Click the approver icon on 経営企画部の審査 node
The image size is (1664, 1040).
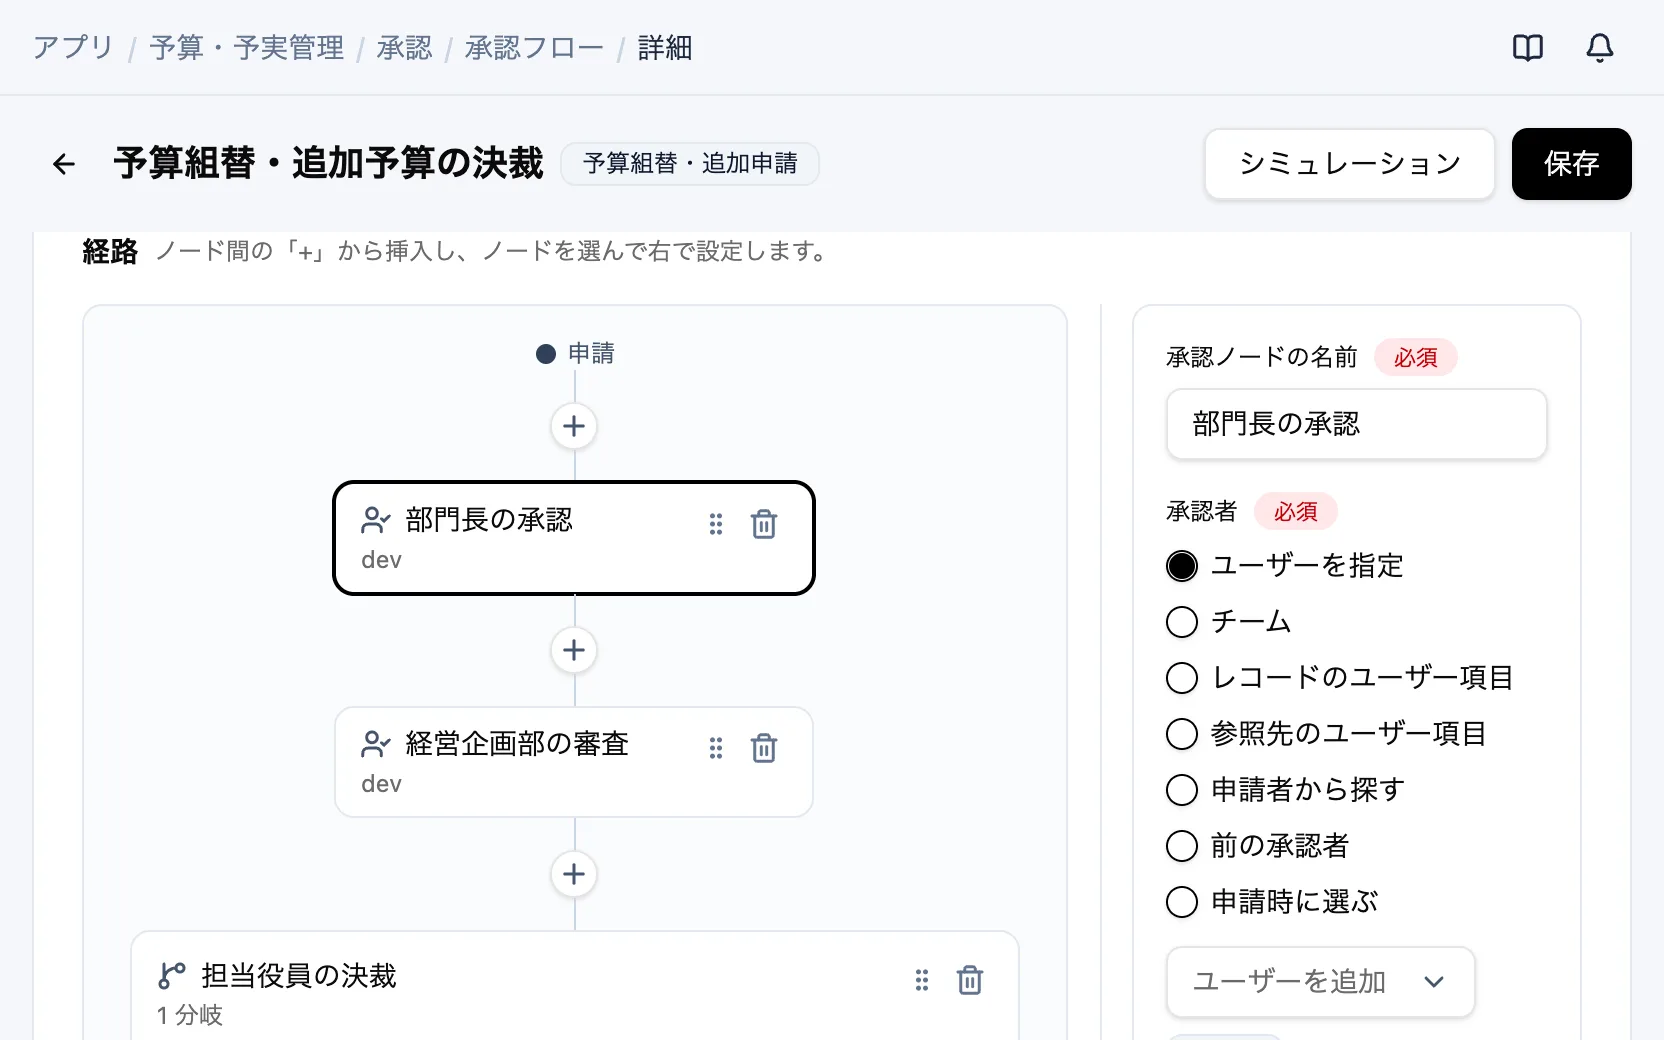point(375,744)
